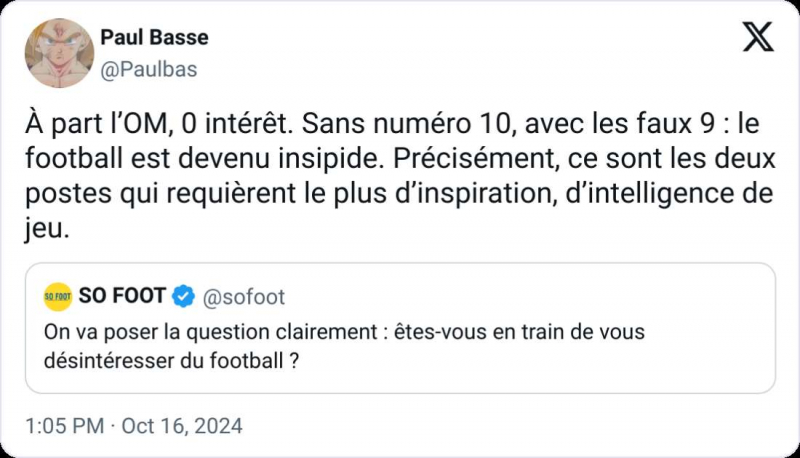
Task: Click the X logo
Action: click(758, 38)
